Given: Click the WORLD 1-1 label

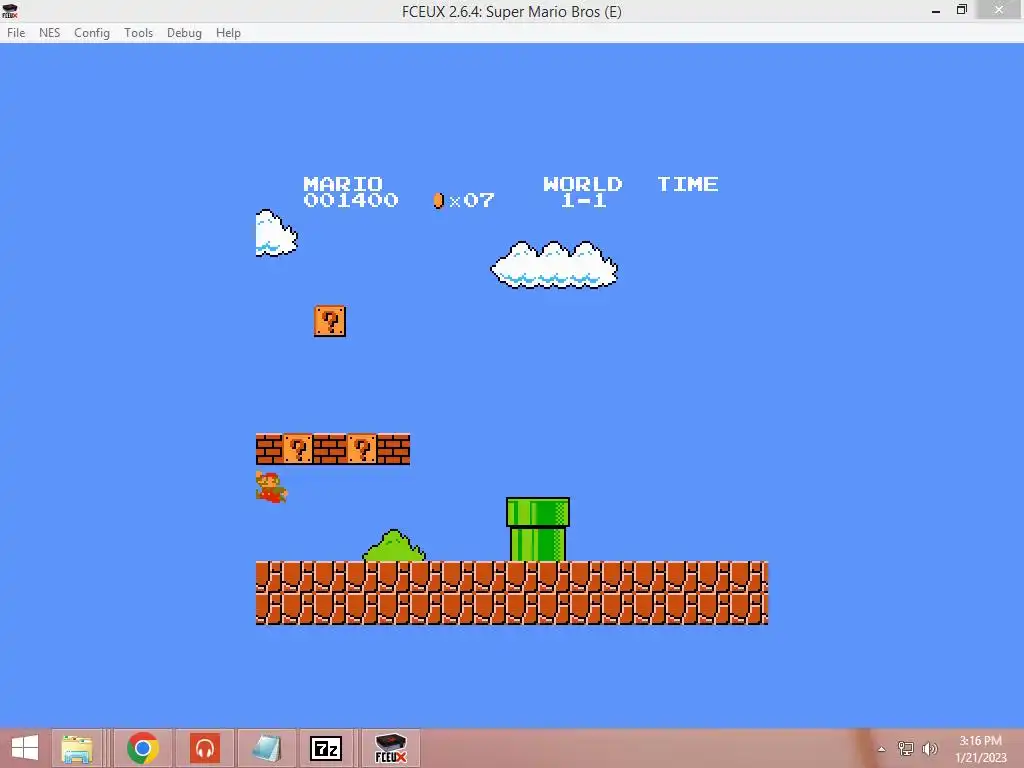Looking at the screenshot, I should pos(583,193).
